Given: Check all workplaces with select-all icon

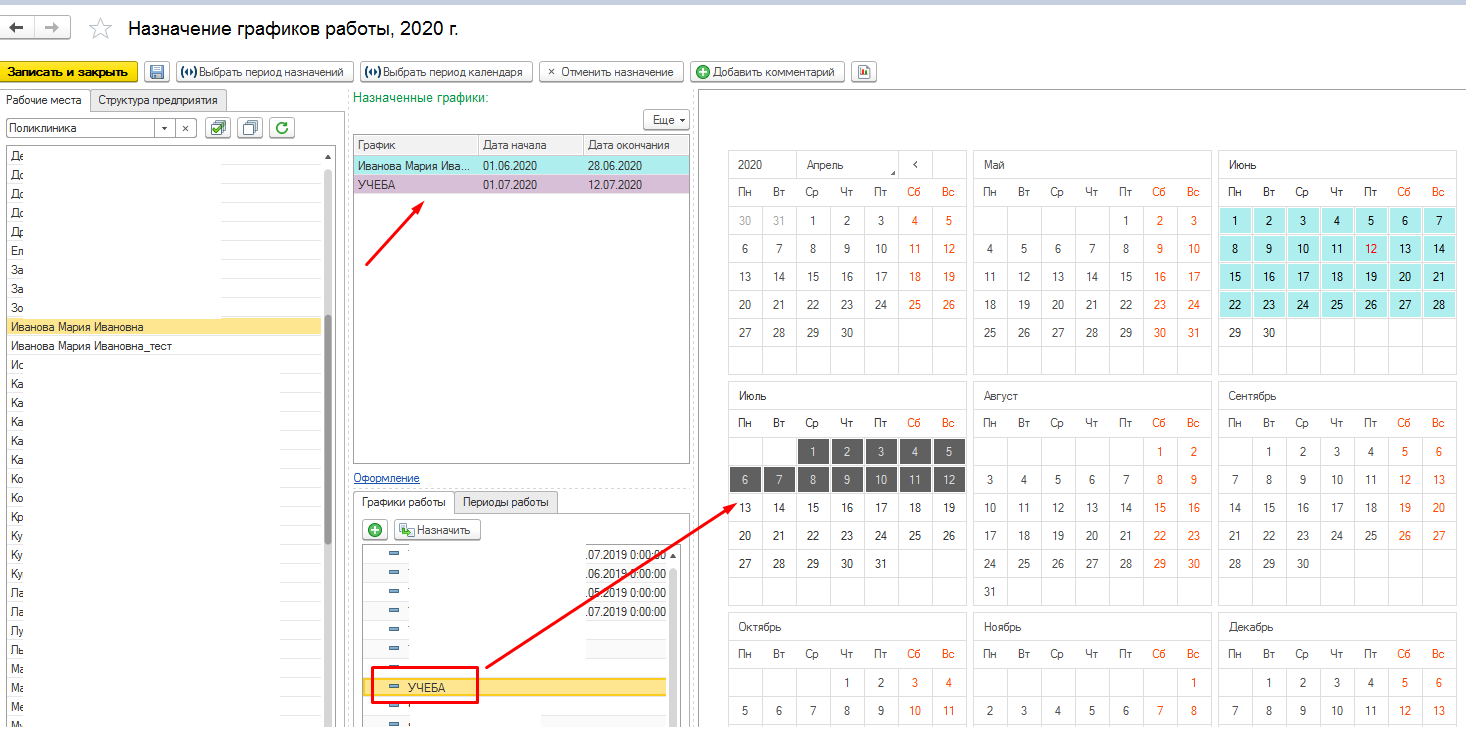Looking at the screenshot, I should [217, 128].
